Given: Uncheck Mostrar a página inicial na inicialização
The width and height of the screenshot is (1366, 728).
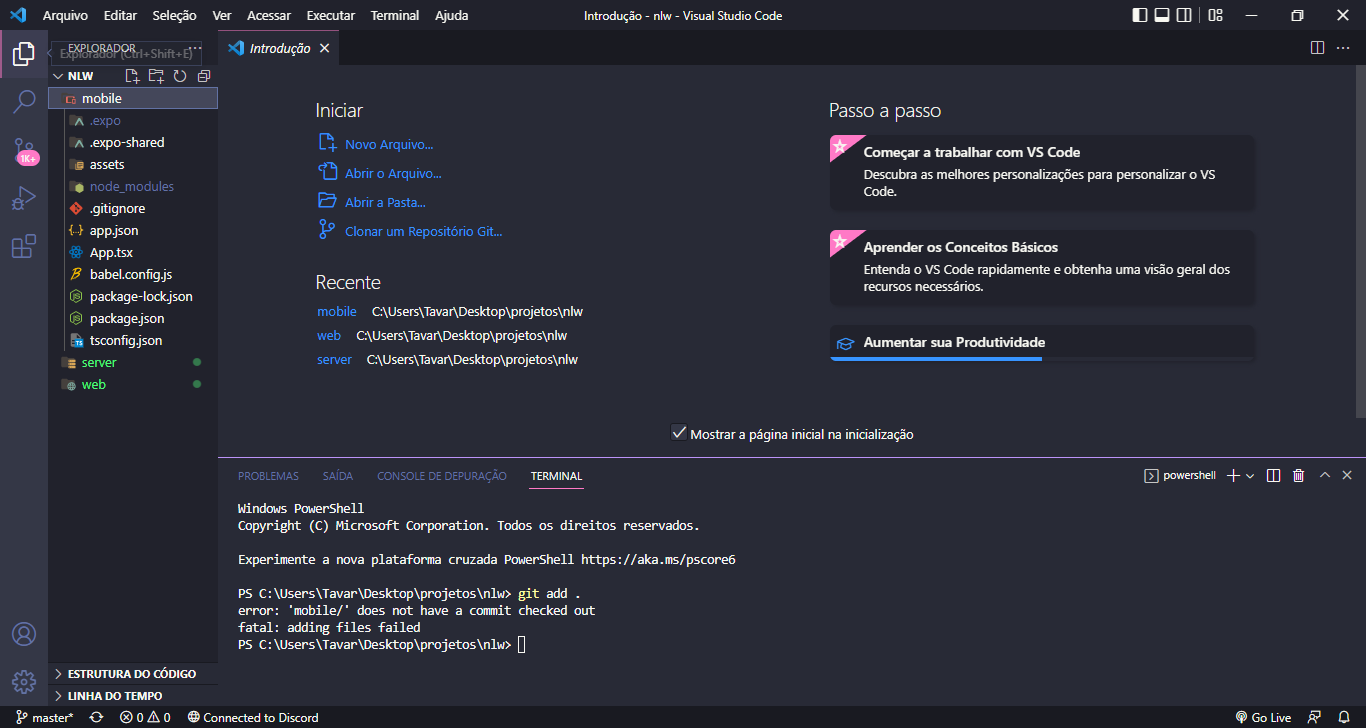Looking at the screenshot, I should click(x=679, y=433).
